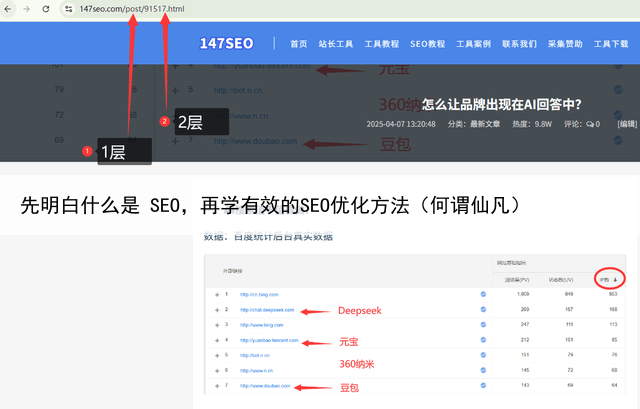This screenshot has width=640, height=409.
Task: Reload the page with refresh icon
Action: (x=46, y=9)
